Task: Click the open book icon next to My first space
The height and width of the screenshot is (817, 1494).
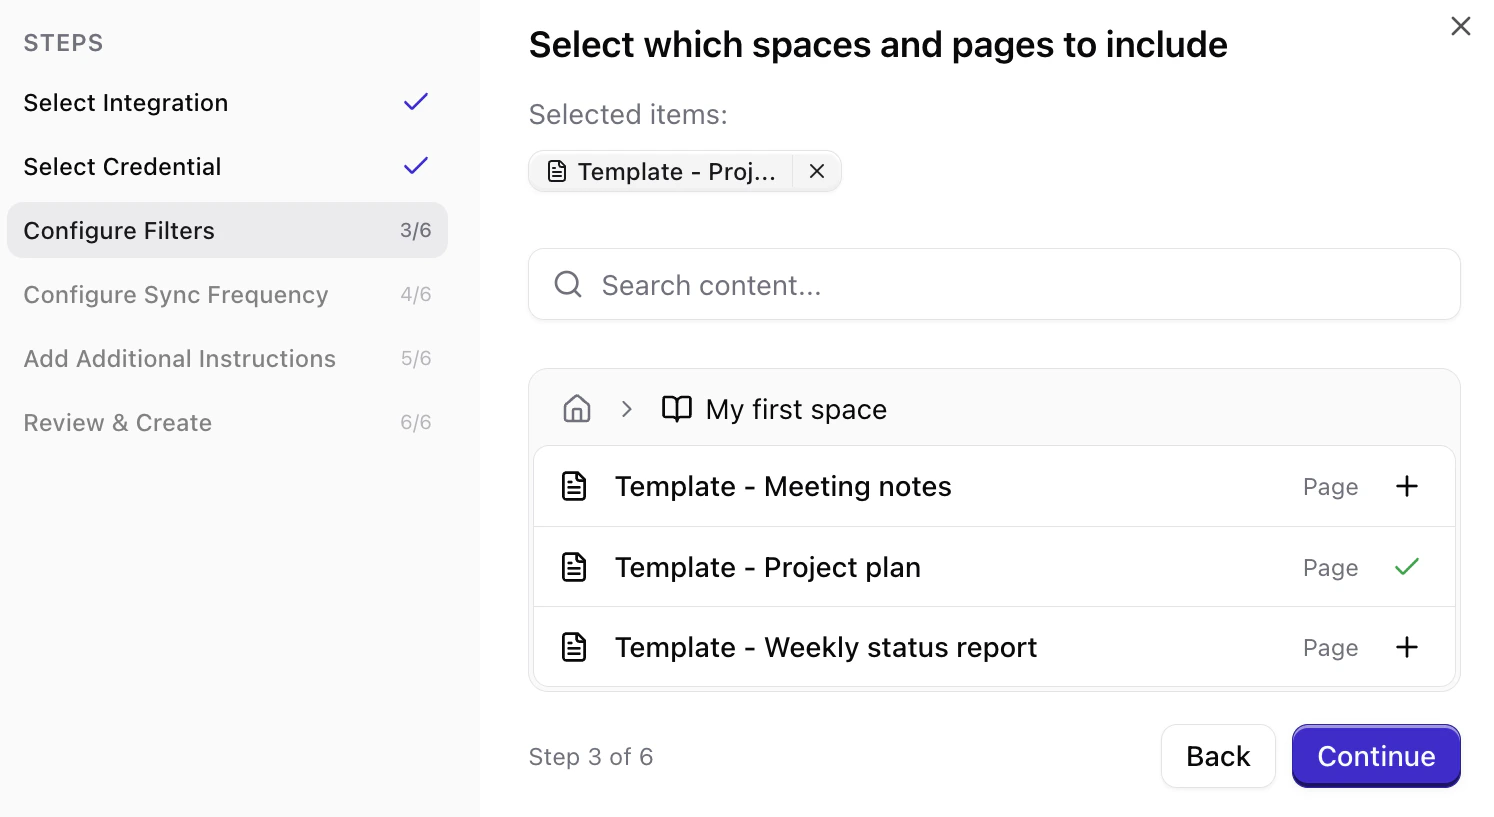Action: 676,408
